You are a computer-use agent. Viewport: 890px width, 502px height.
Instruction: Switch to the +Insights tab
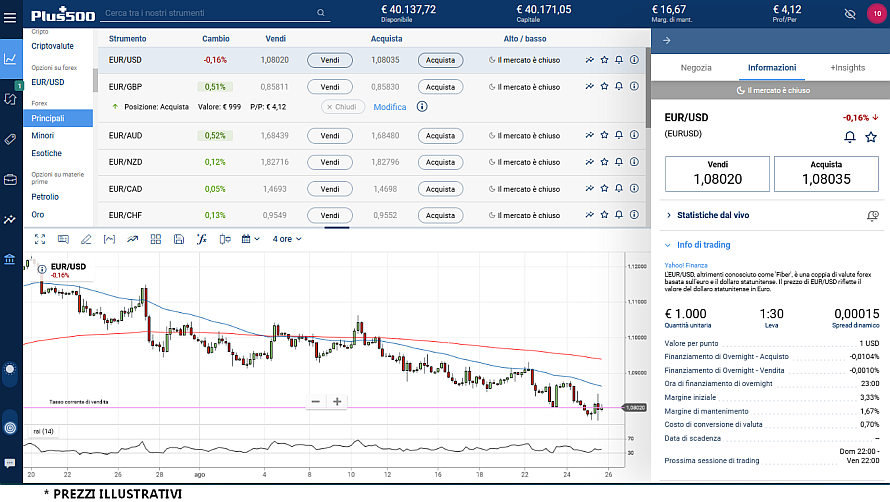(x=847, y=68)
